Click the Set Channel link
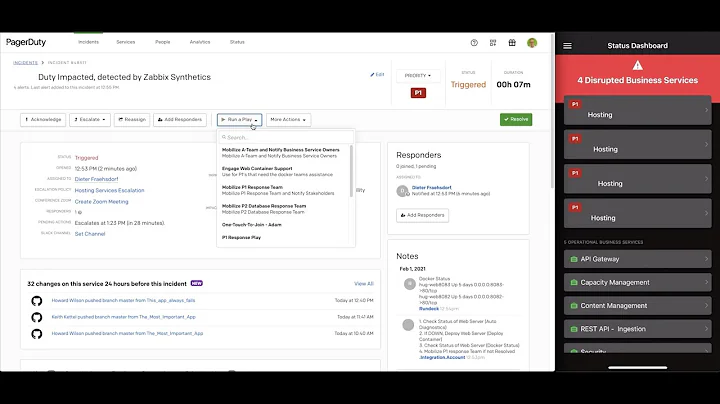720x404 pixels. [x=90, y=234]
